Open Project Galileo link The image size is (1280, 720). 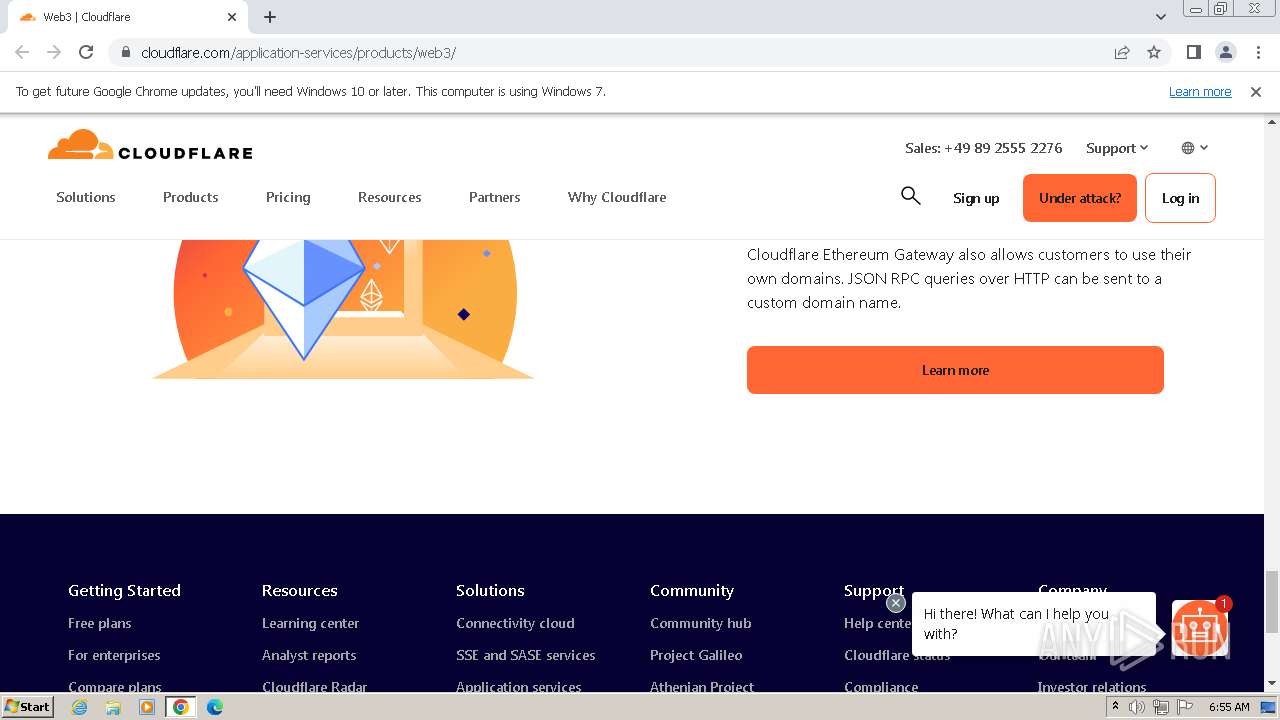[696, 655]
